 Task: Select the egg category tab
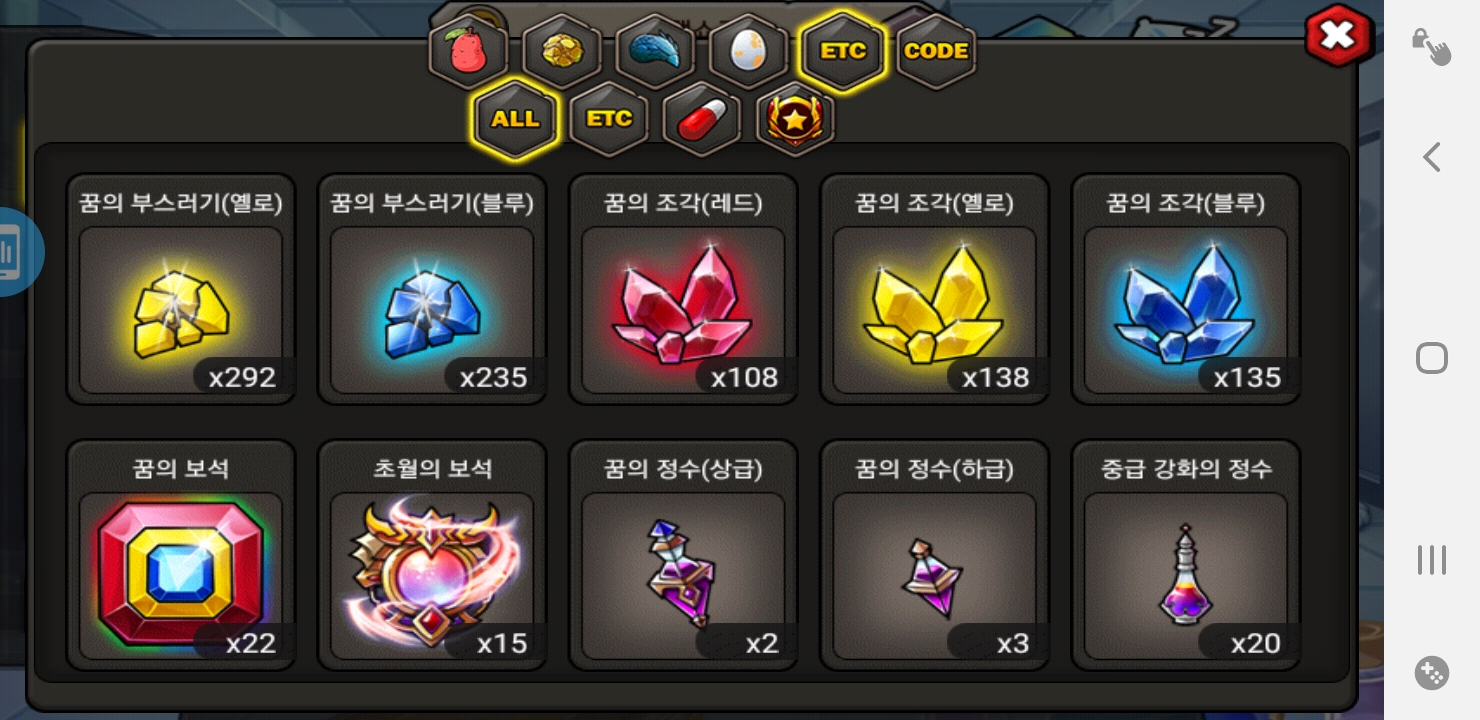point(749,52)
